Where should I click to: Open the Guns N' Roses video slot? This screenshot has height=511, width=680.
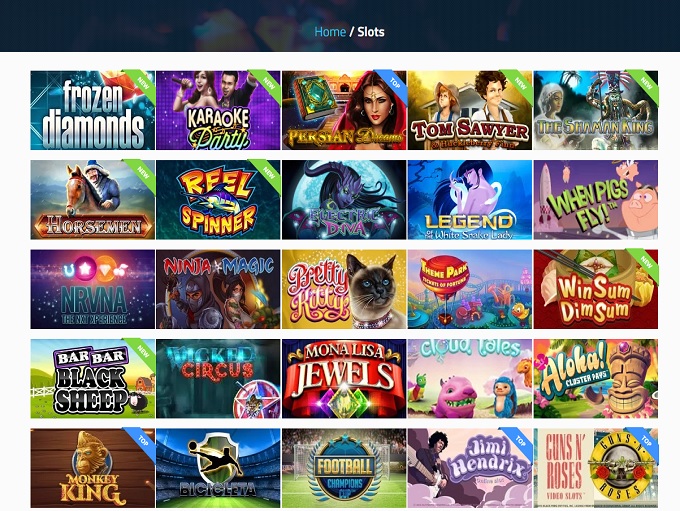pos(595,468)
